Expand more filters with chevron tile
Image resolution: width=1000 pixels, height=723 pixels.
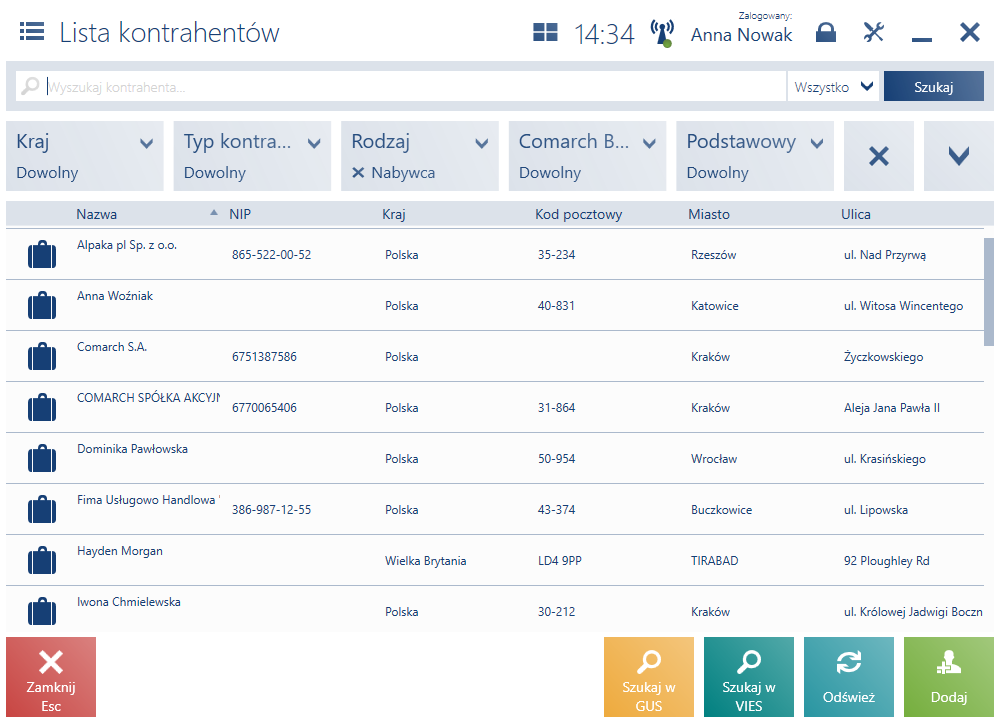(x=959, y=156)
